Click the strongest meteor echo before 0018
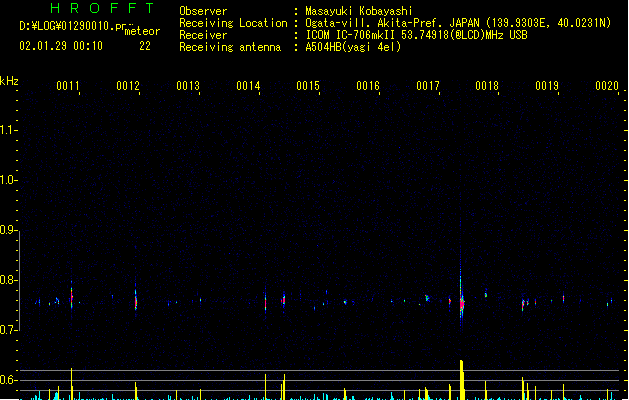This screenshot has height=400, width=629. tap(461, 304)
